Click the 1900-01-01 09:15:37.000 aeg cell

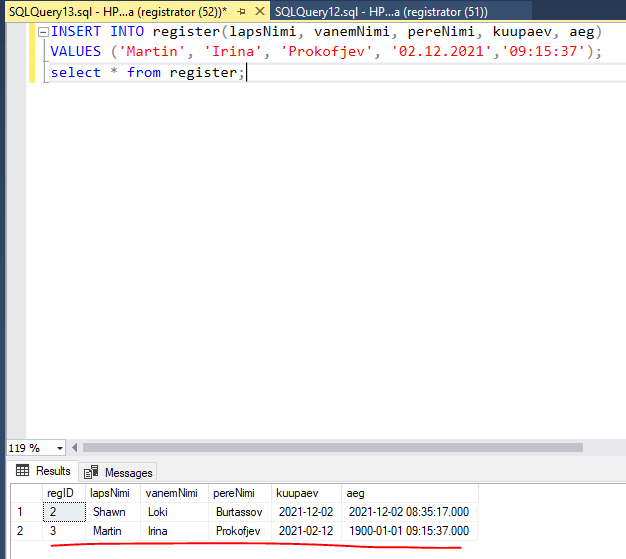pos(409,531)
